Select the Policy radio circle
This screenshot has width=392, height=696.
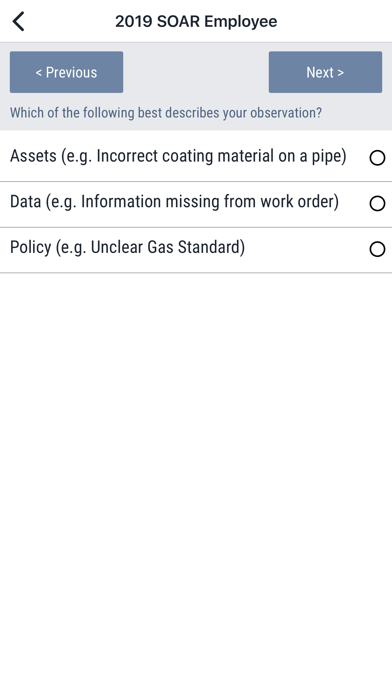[x=377, y=249]
